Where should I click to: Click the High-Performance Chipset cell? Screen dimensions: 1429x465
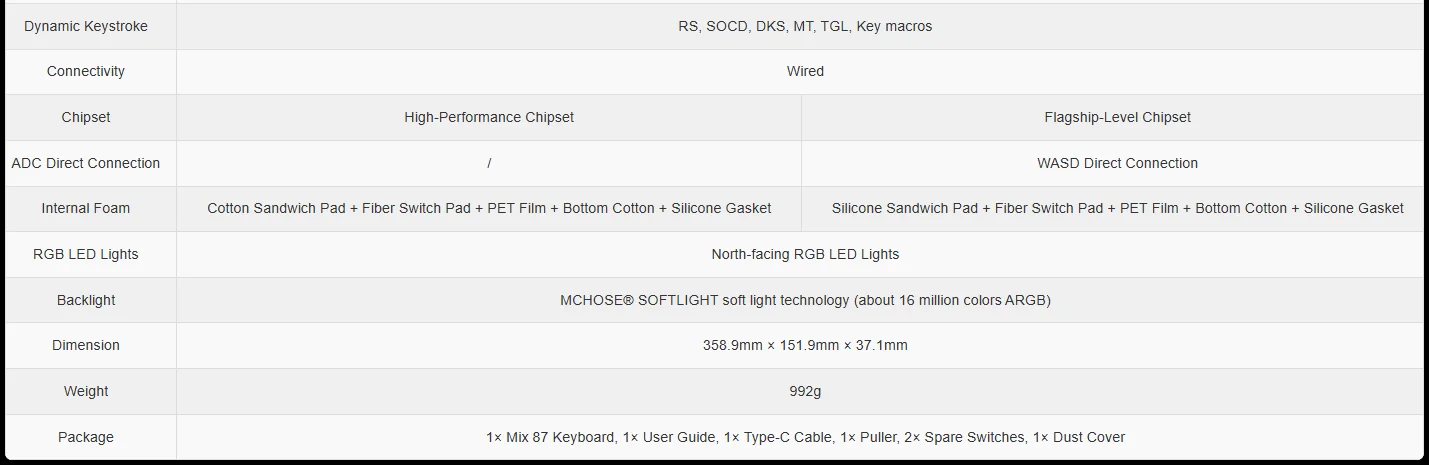pyautogui.click(x=489, y=118)
